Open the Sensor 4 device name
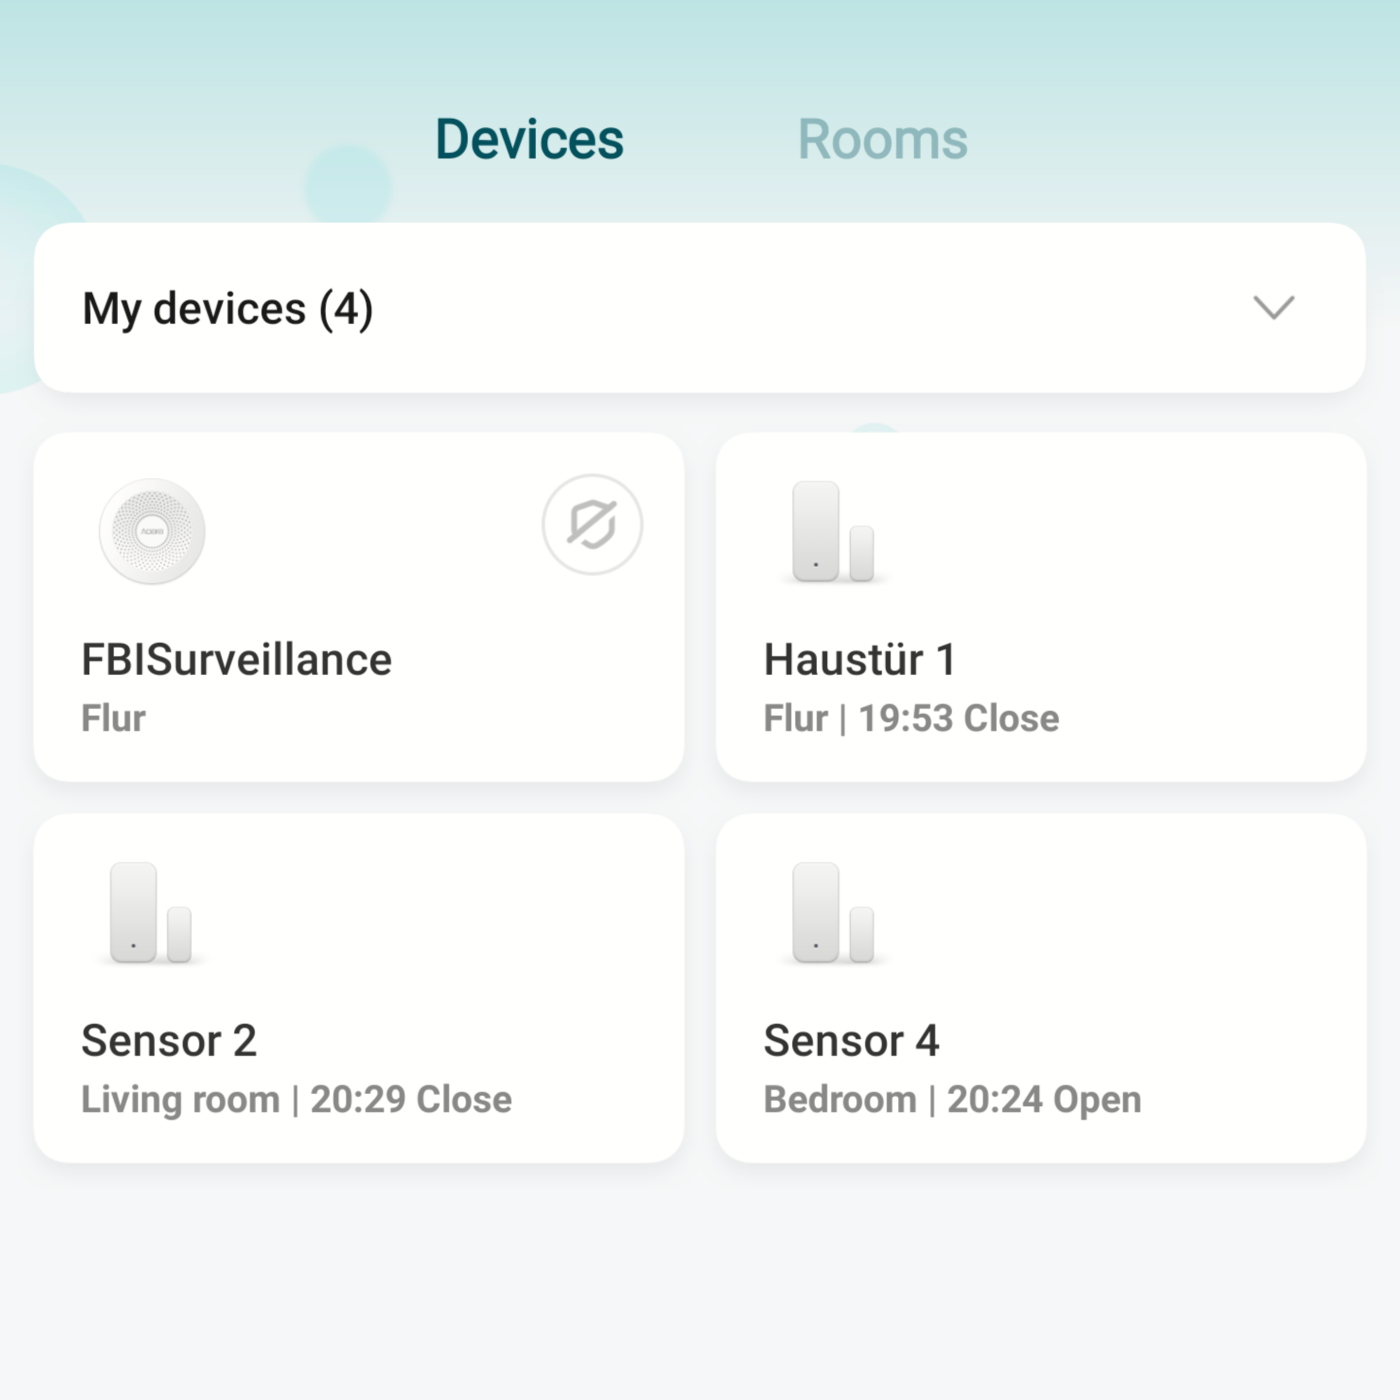The width and height of the screenshot is (1400, 1400). click(851, 1041)
